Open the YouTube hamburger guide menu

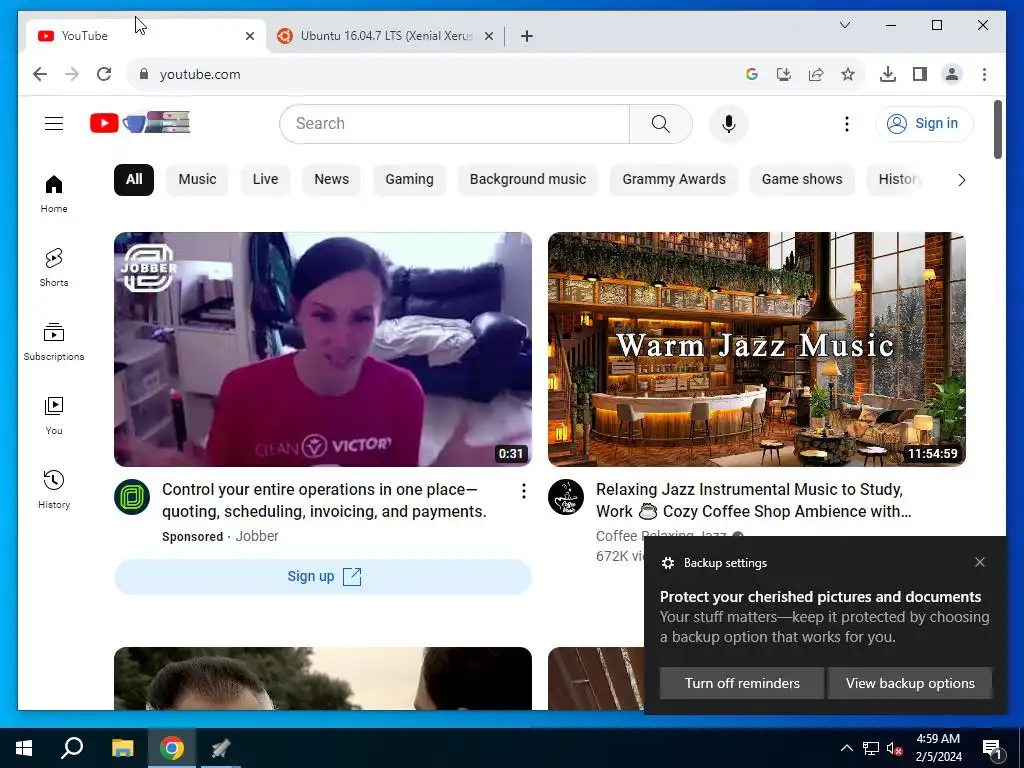(54, 123)
